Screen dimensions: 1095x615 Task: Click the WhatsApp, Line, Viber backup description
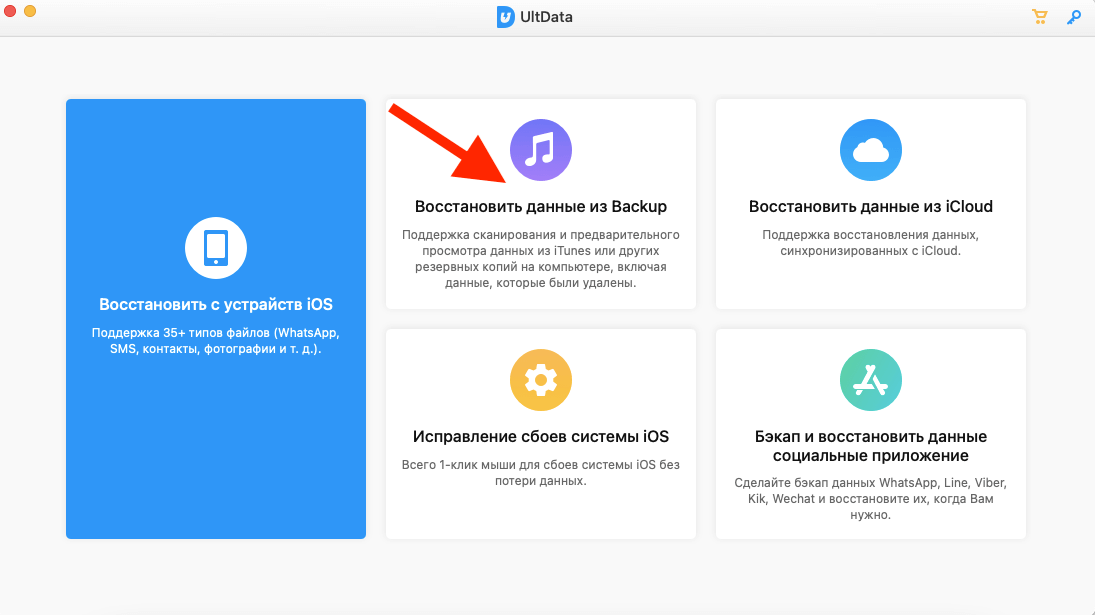[870, 499]
